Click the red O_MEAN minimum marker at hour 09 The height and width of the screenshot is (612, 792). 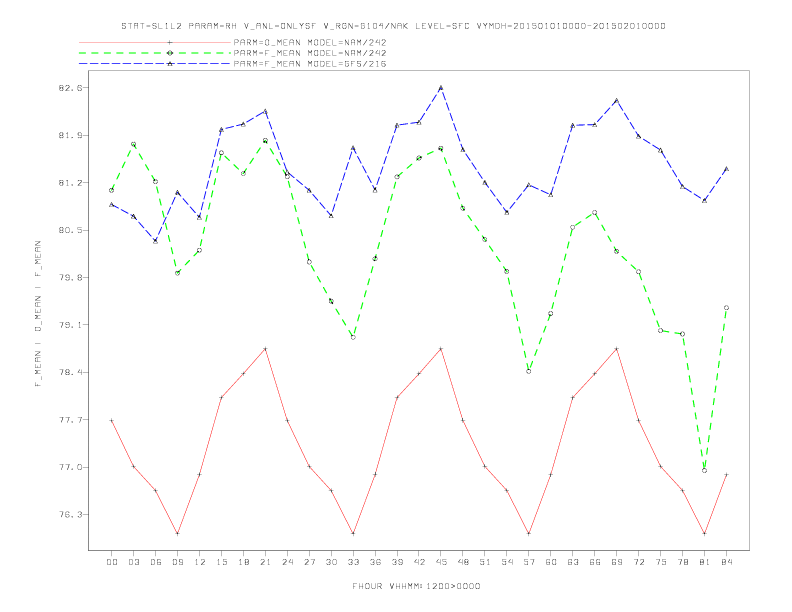coord(177,533)
